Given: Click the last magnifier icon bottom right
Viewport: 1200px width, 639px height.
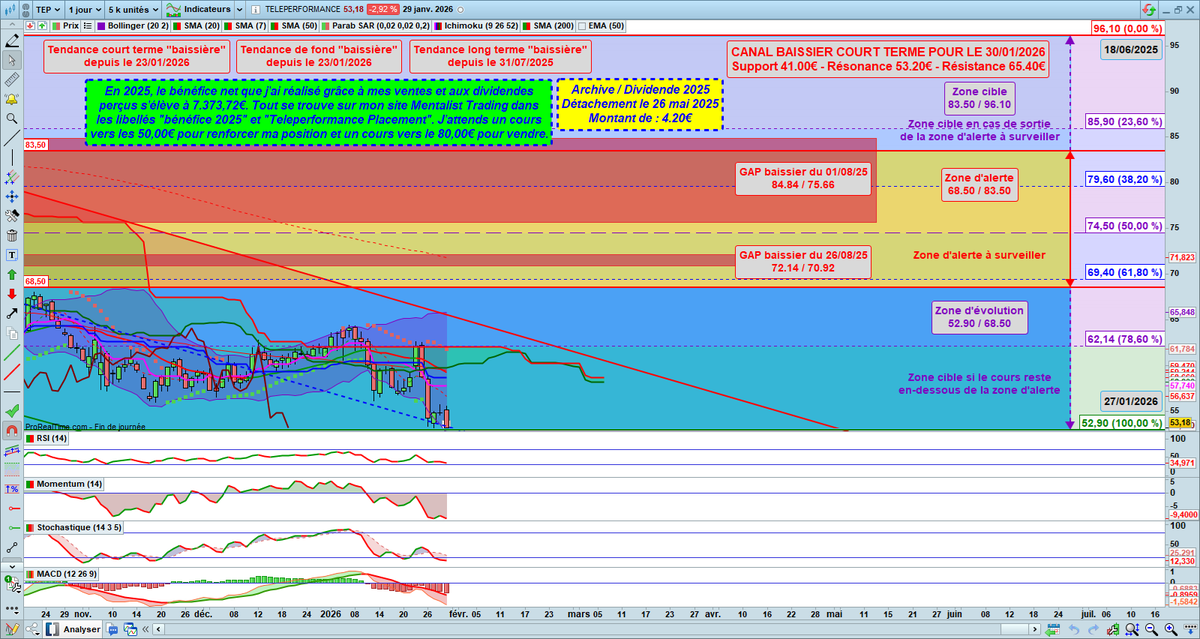Looking at the screenshot, I should pyautogui.click(x=1171, y=630).
